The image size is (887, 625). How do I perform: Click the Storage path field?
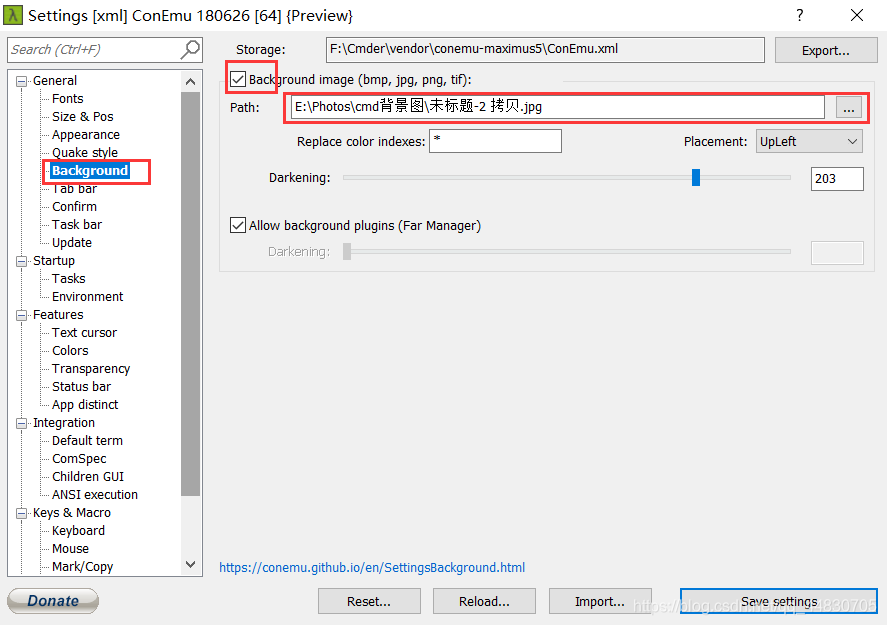click(x=545, y=50)
